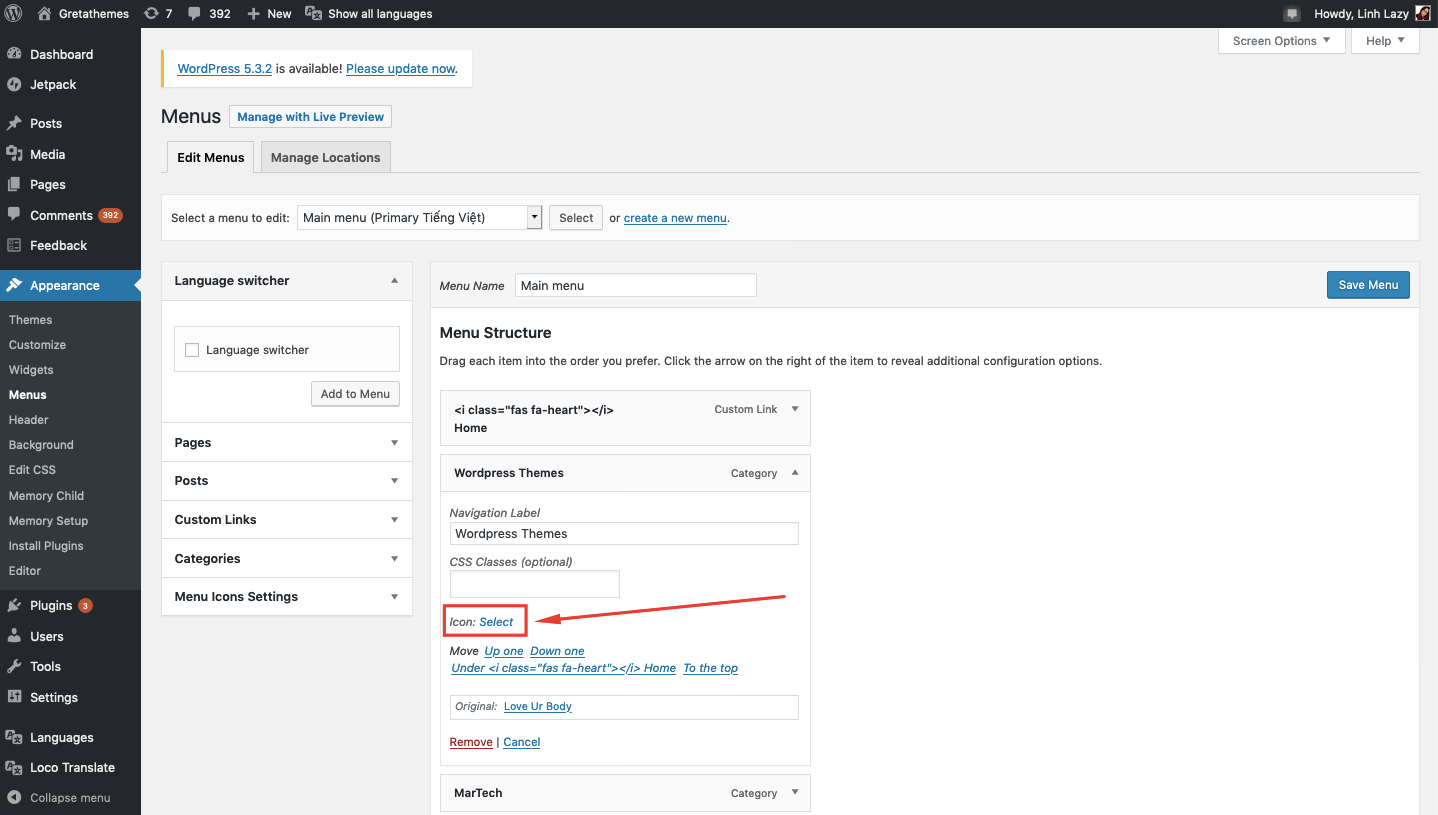
Task: Expand the Menu Icons Settings panel
Action: 394,597
